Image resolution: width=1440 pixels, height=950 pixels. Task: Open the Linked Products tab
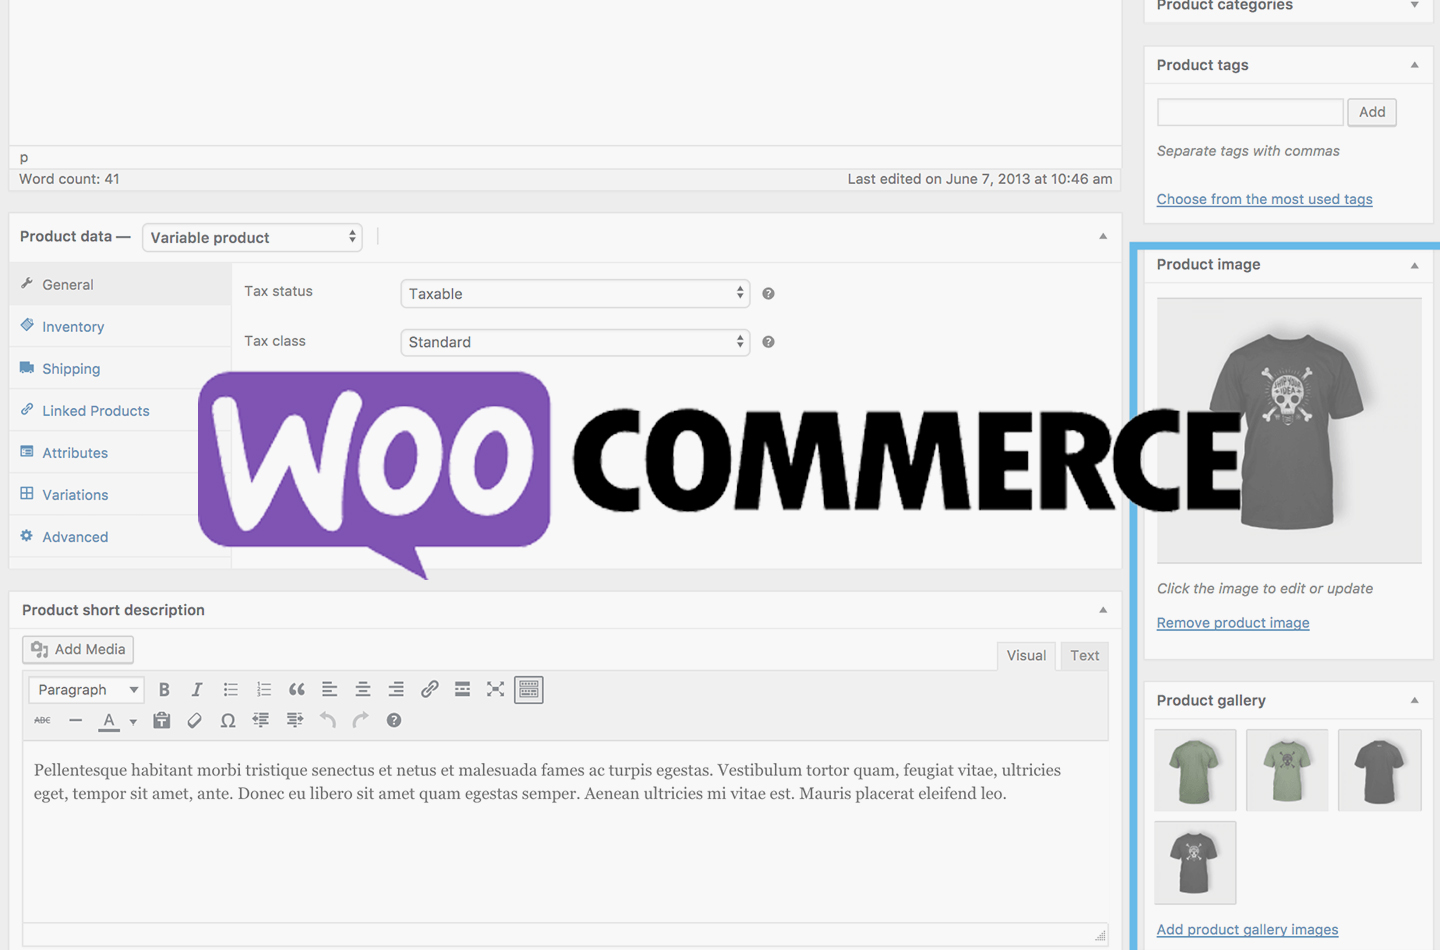(120, 410)
